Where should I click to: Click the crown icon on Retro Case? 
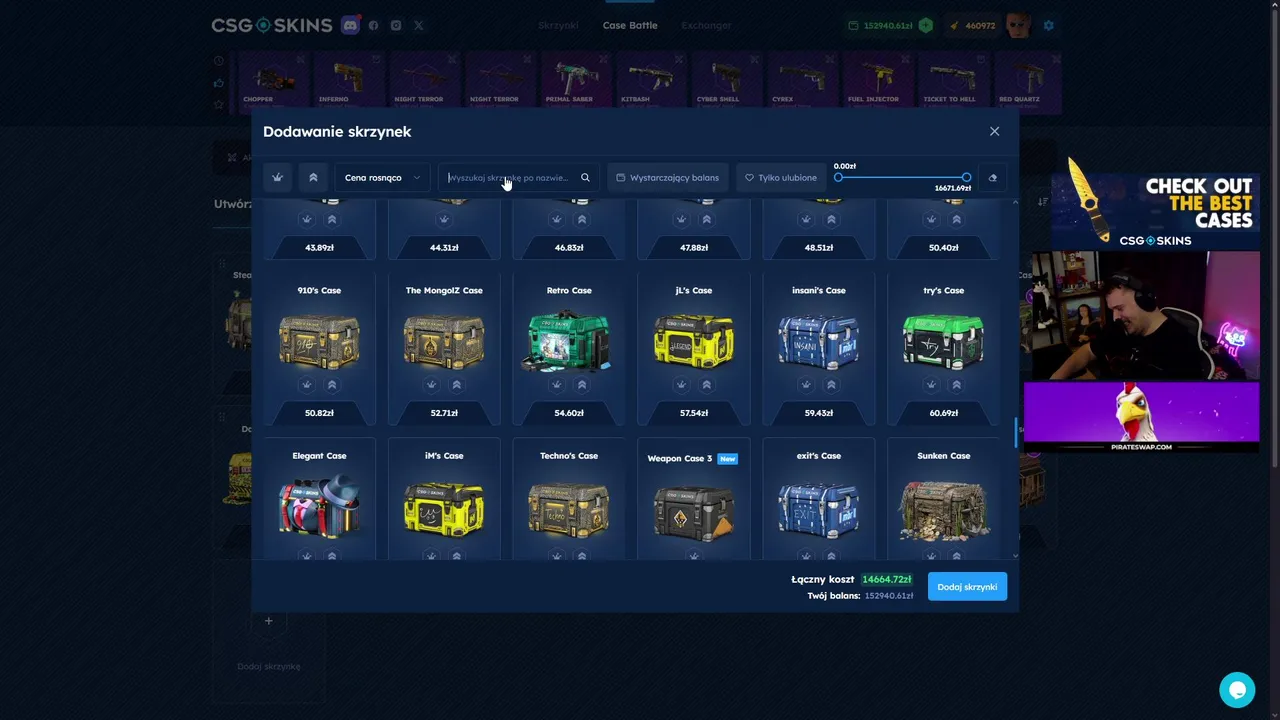click(x=557, y=385)
